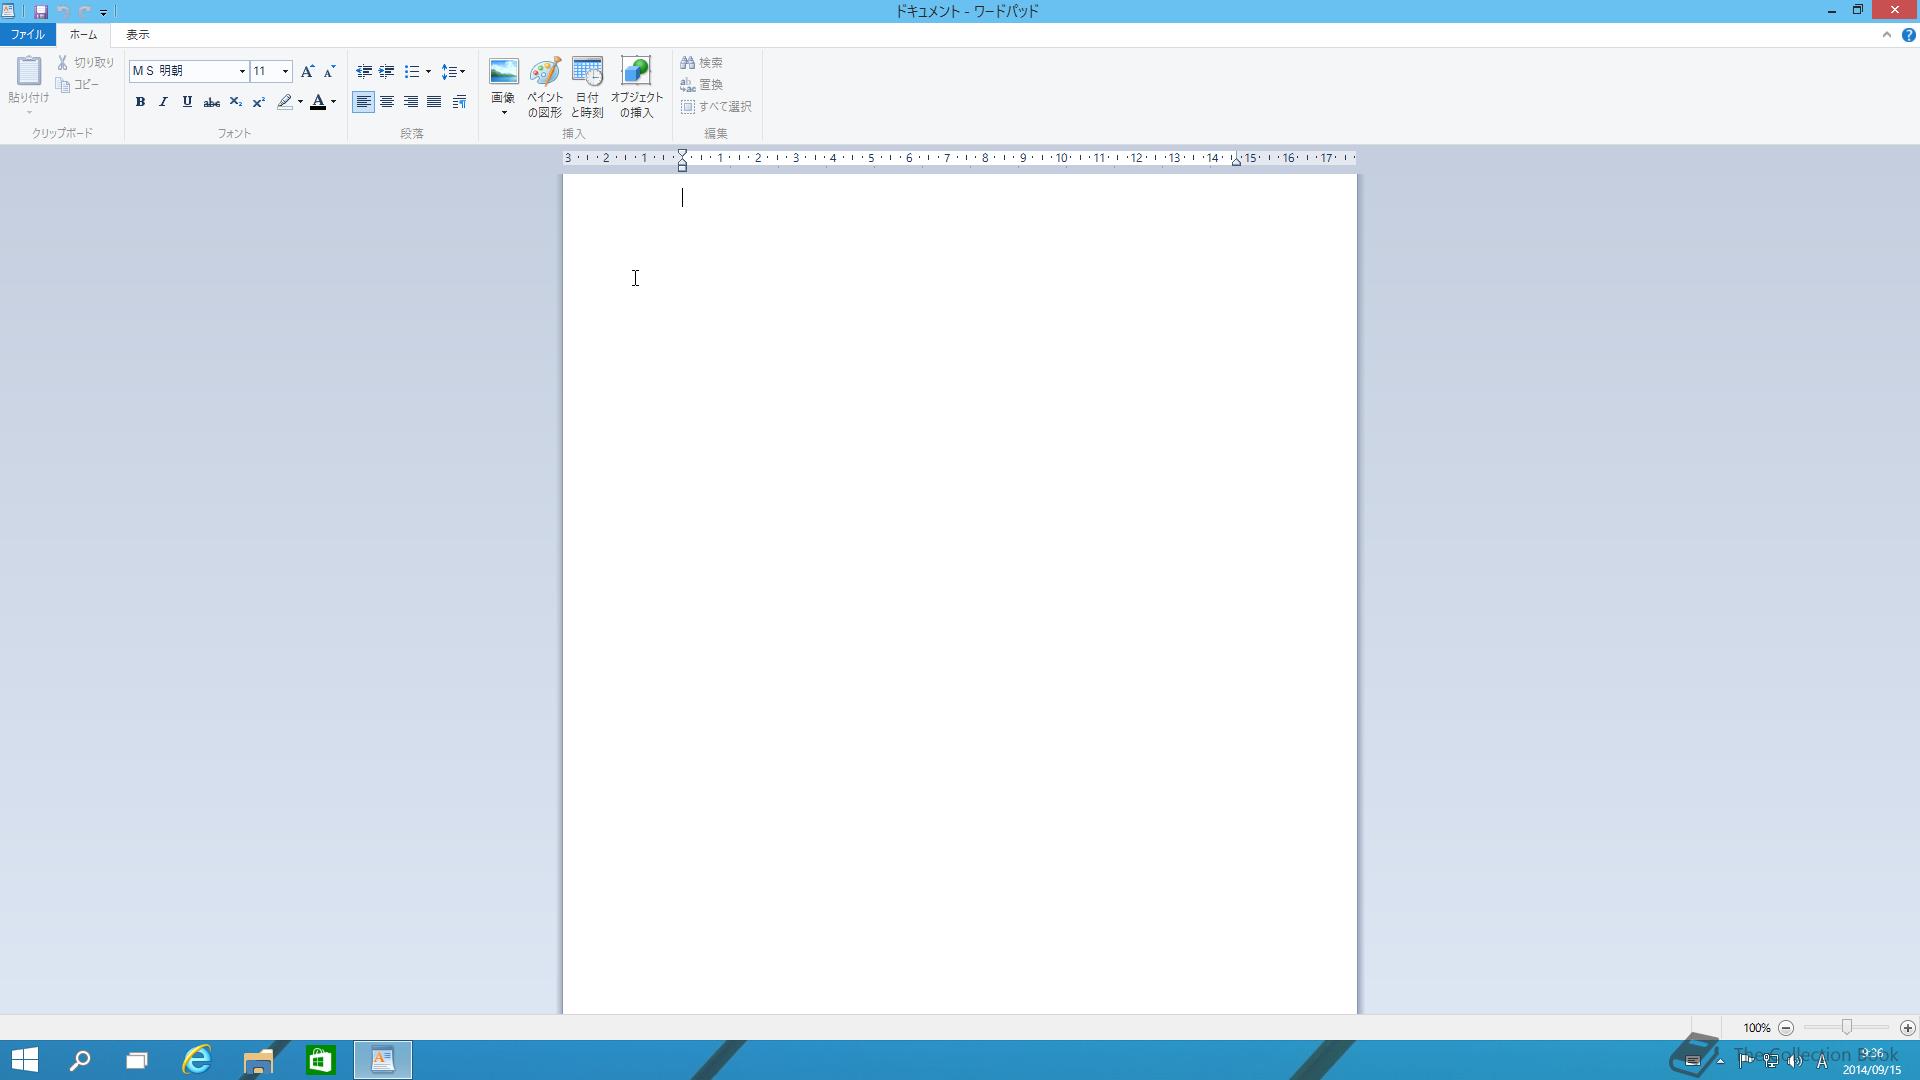Open the highlight color dropdown arrow
Image resolution: width=1920 pixels, height=1080 pixels.
300,102
